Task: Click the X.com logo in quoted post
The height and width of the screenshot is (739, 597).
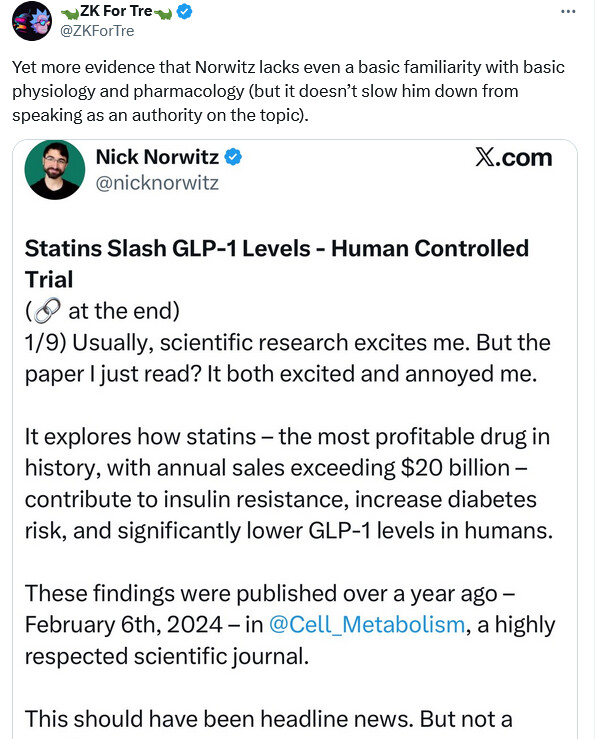Action: click(x=514, y=157)
